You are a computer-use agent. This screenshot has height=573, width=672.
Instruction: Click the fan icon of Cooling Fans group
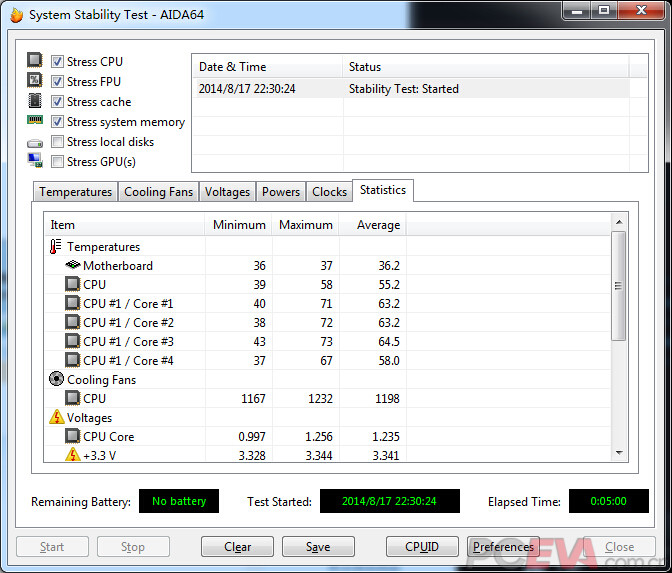point(56,379)
